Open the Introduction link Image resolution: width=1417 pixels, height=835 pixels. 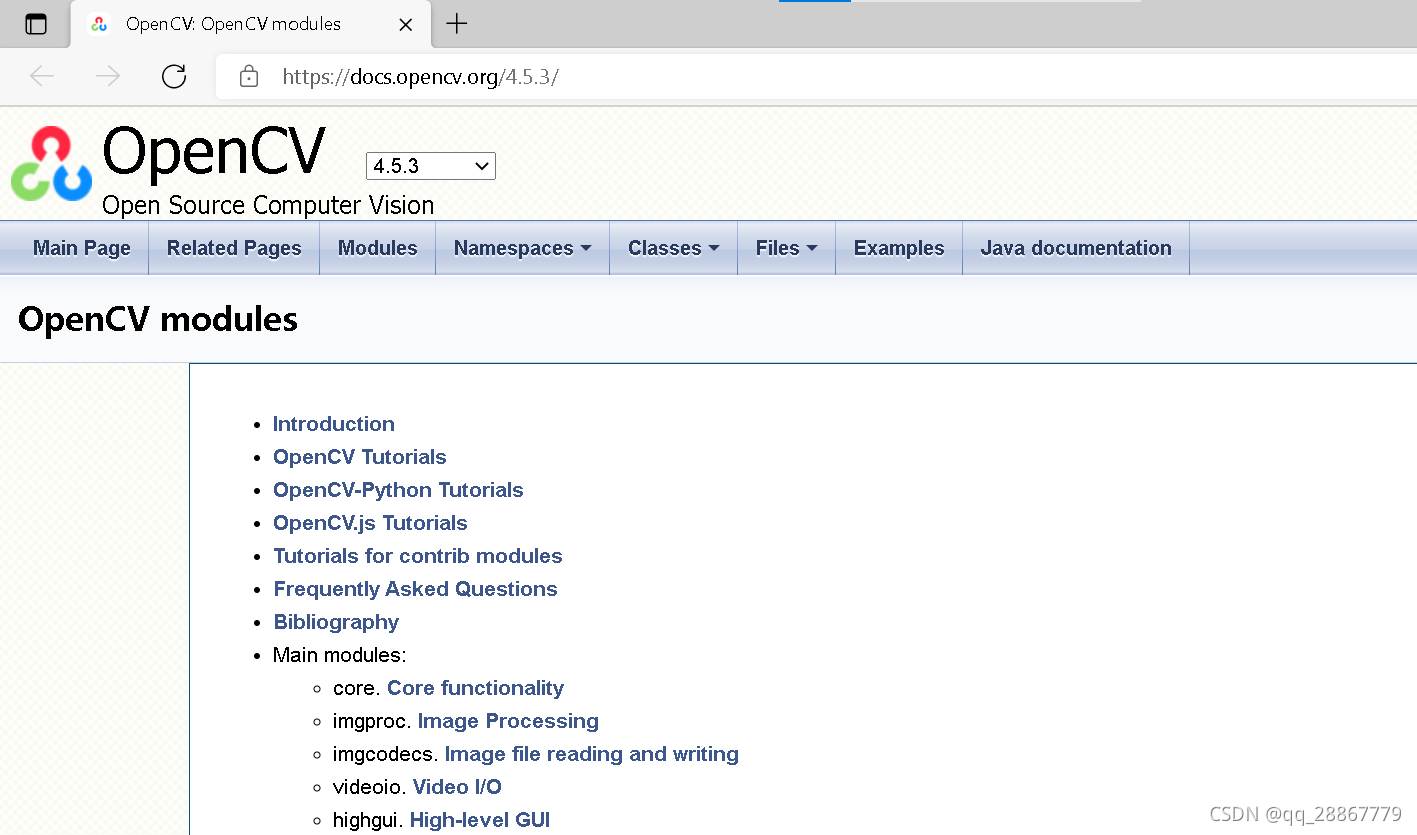tap(334, 424)
